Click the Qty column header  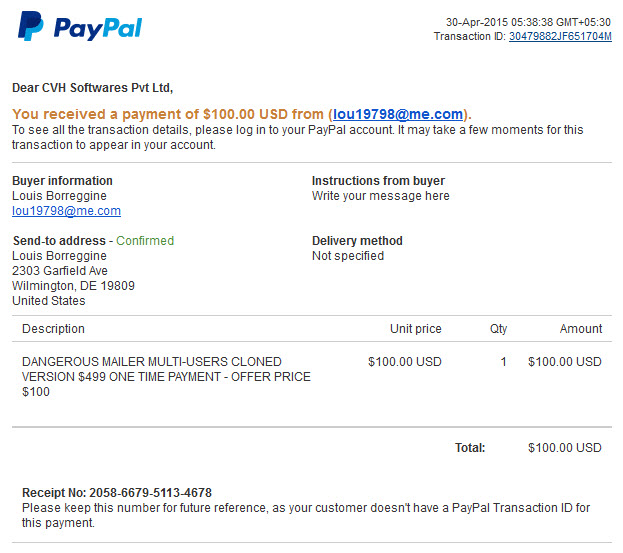click(x=498, y=329)
